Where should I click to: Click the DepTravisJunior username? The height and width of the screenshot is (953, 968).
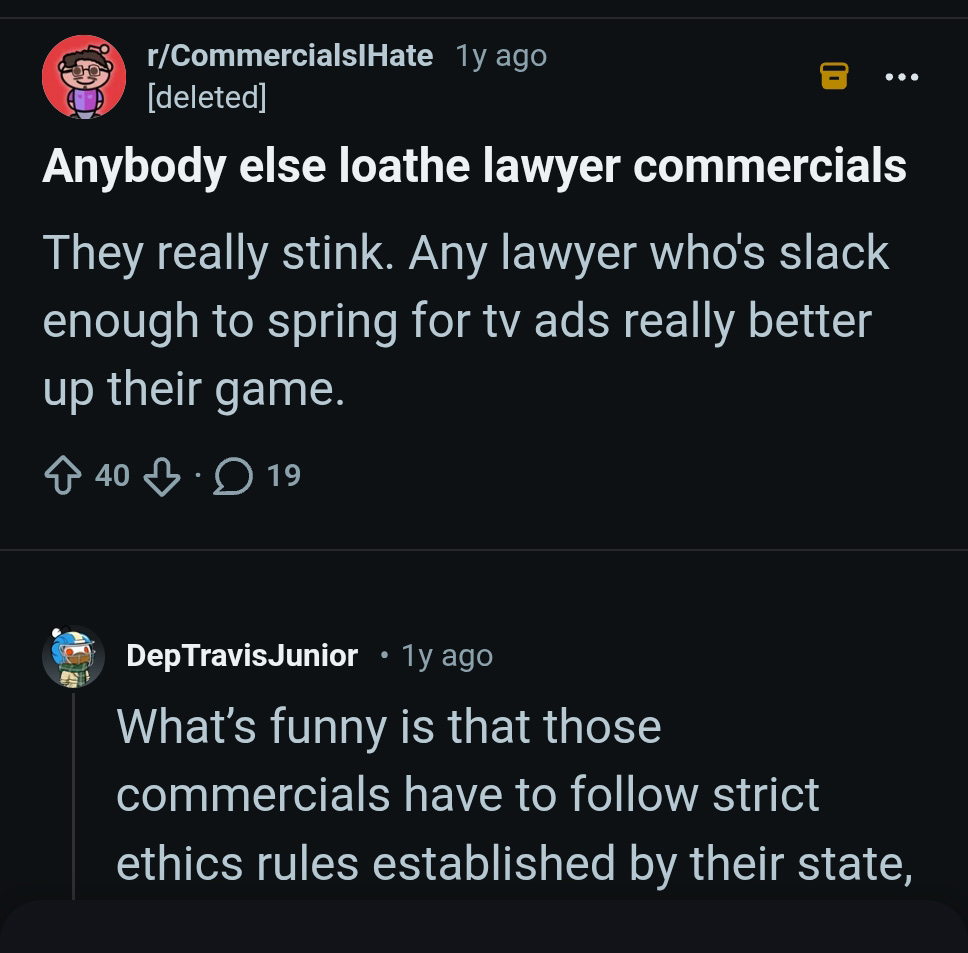click(242, 656)
